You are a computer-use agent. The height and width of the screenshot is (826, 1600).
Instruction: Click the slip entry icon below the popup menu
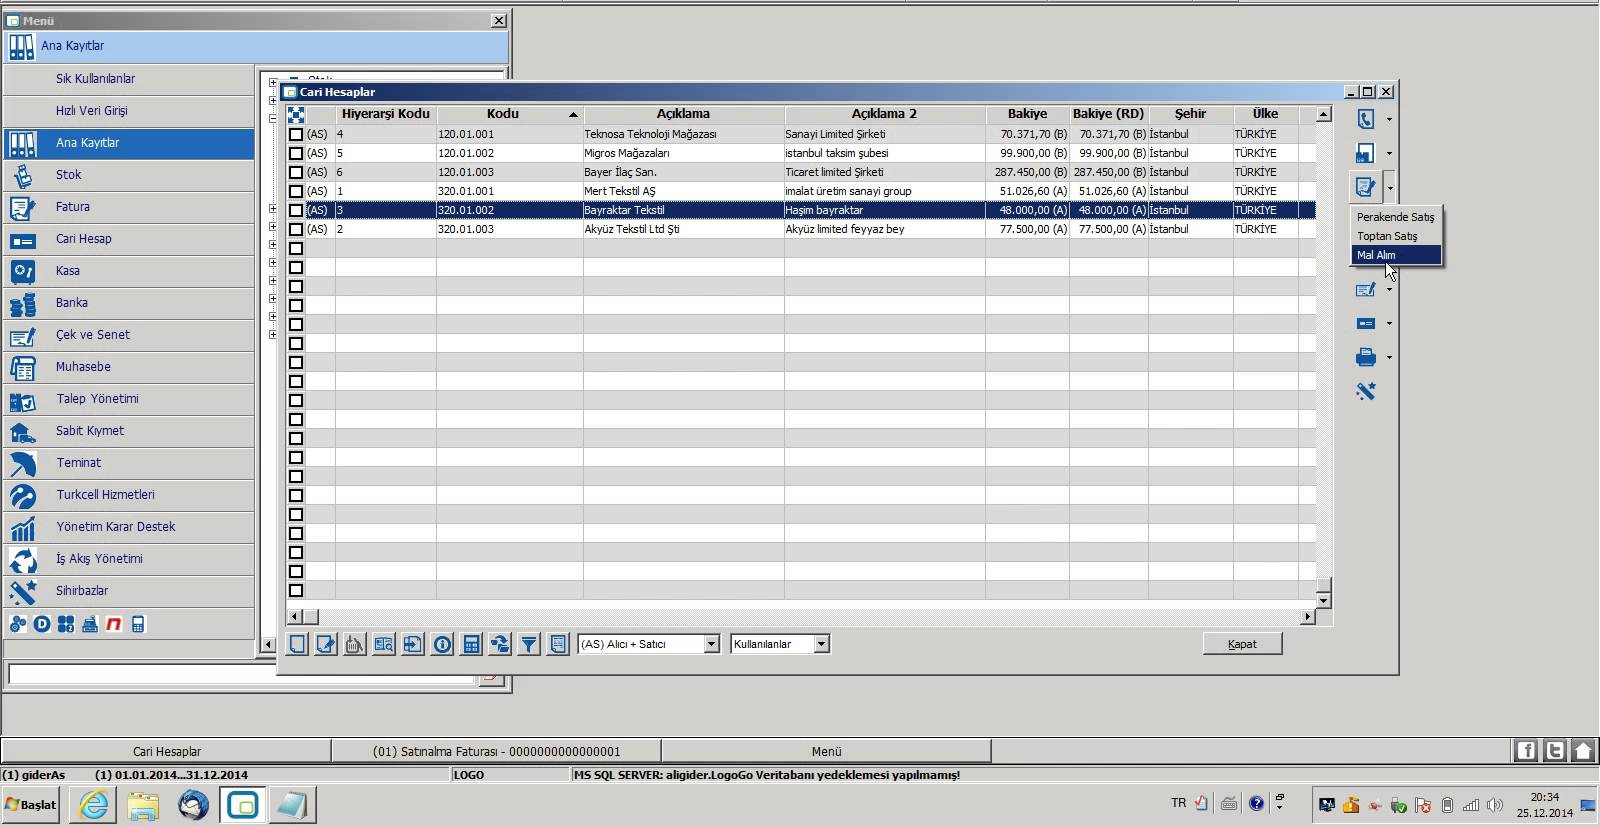click(1365, 290)
